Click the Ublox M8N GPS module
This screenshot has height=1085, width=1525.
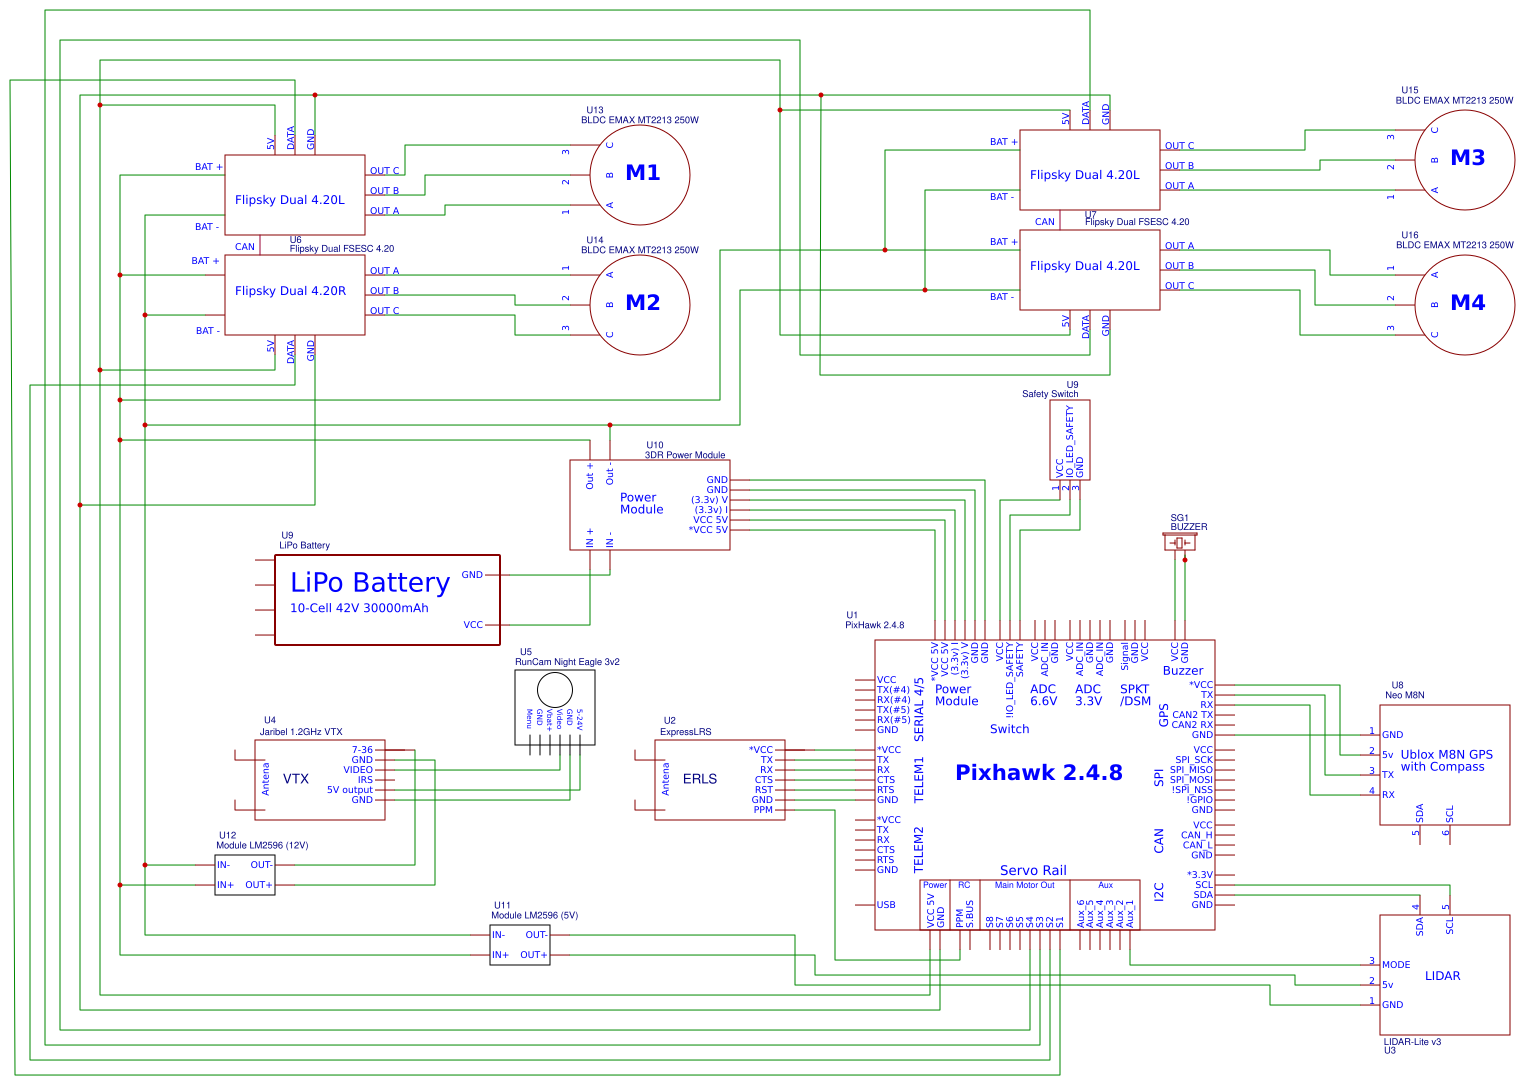[1444, 765]
